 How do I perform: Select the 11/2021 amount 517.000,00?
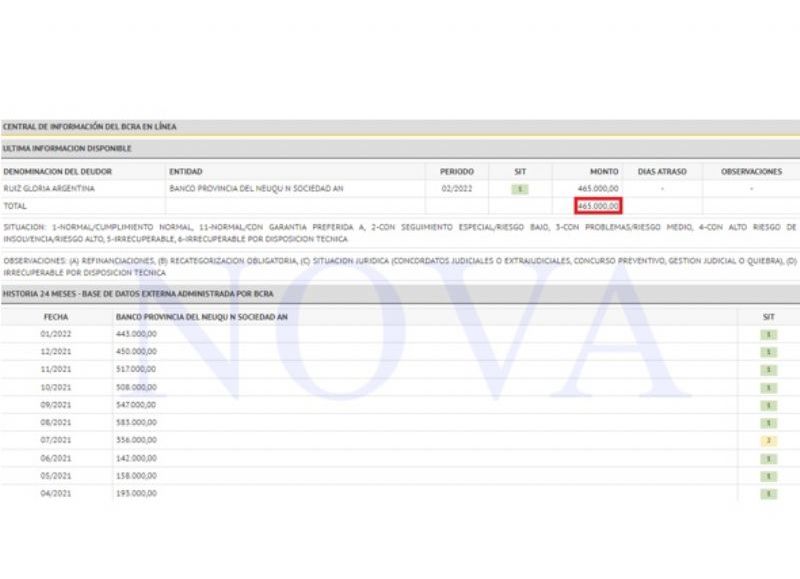tap(137, 369)
